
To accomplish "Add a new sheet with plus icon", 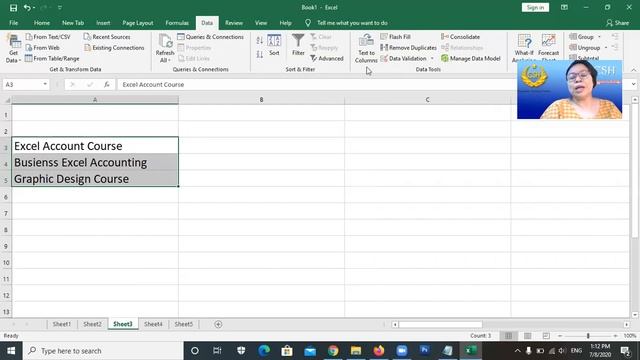I will 218,324.
